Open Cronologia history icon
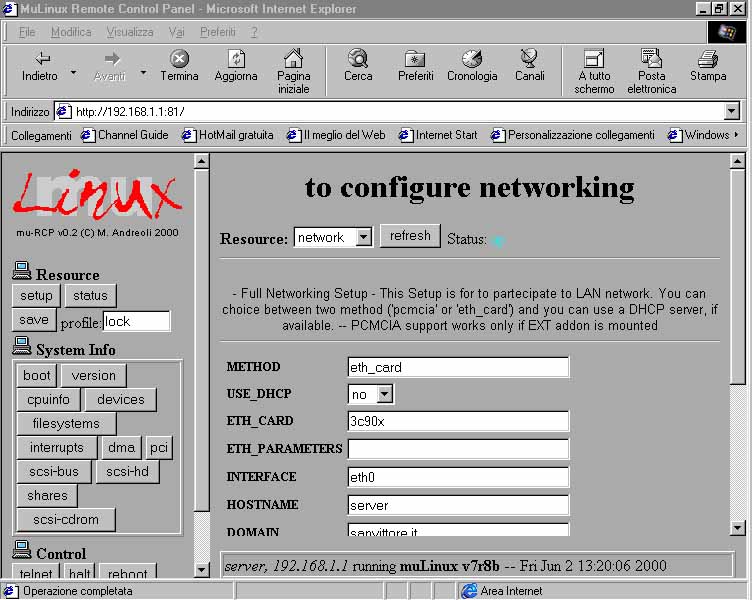This screenshot has height=600, width=752. (472, 59)
